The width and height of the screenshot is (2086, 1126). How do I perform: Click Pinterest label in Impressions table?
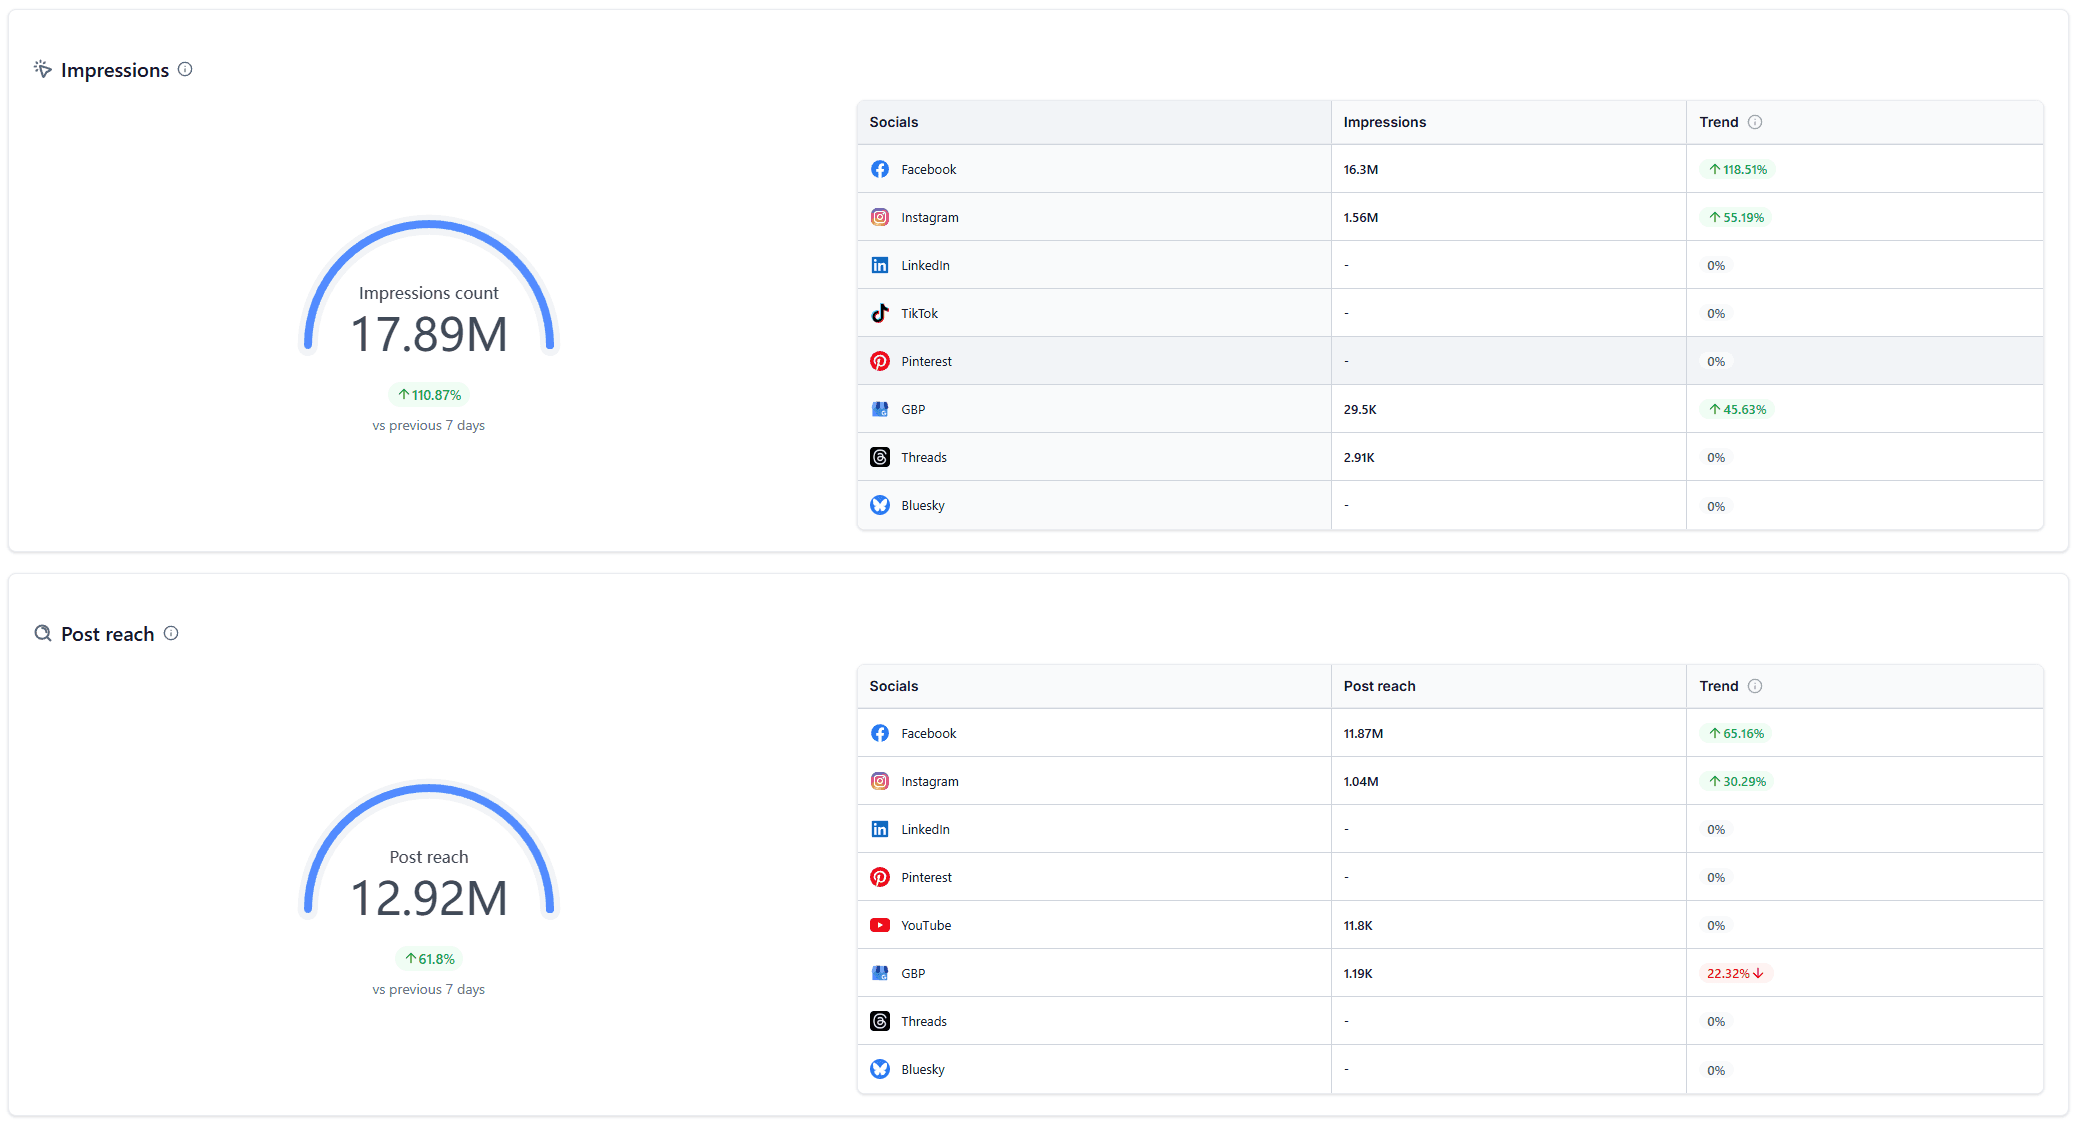(926, 361)
